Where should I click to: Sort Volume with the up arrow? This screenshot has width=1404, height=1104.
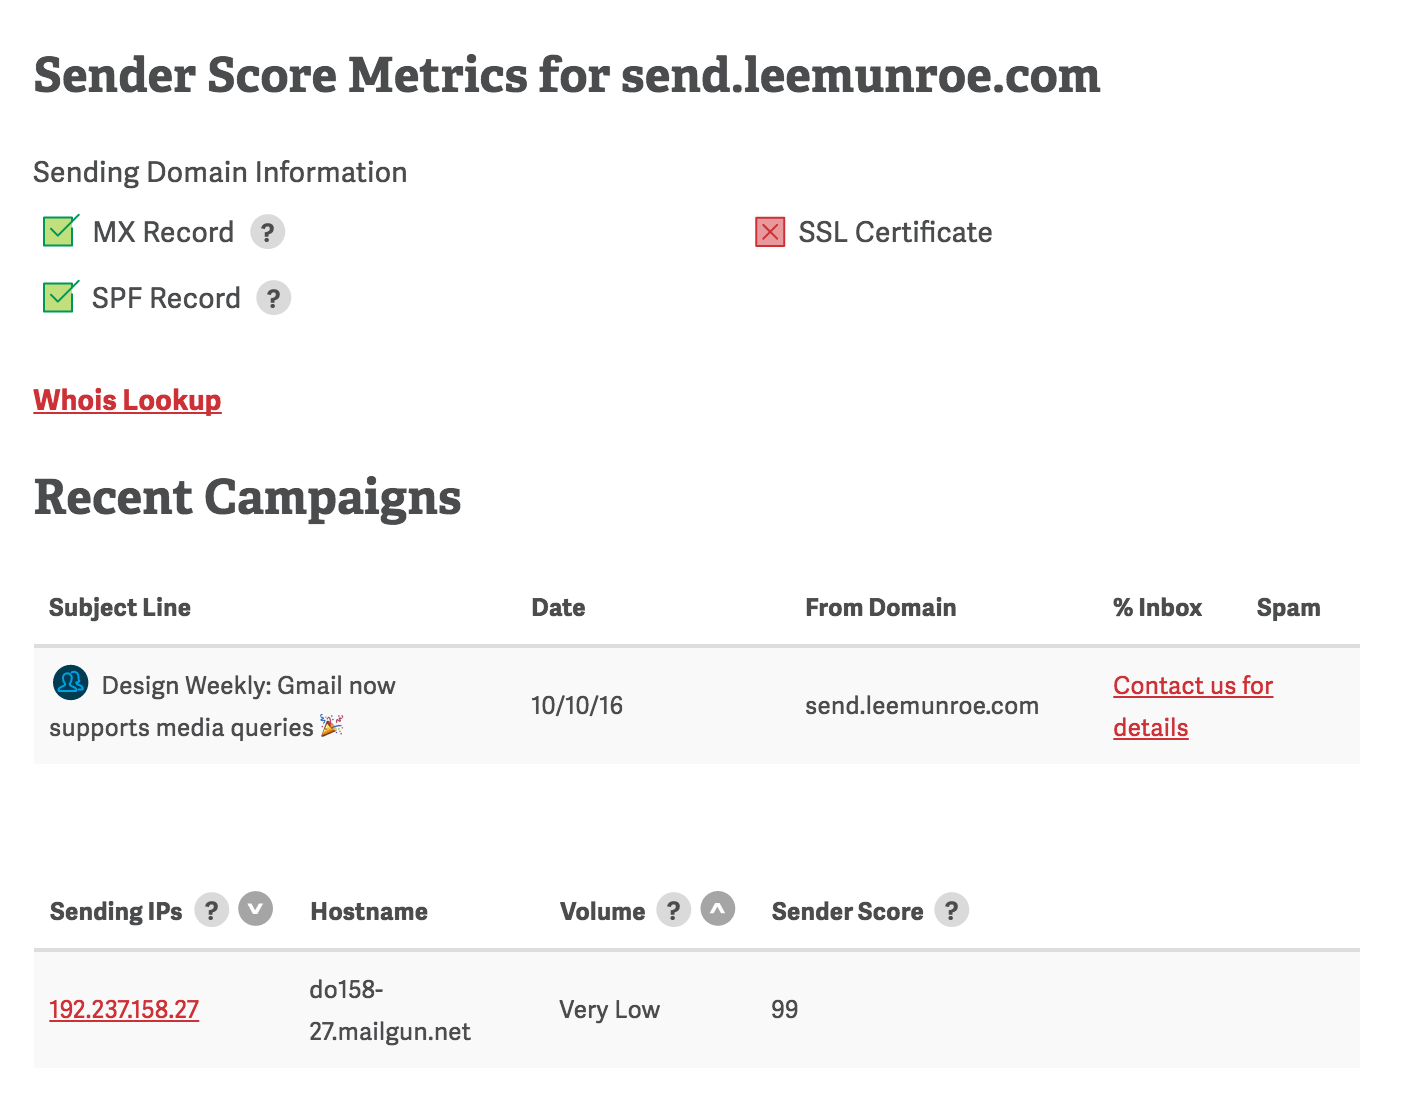[718, 909]
